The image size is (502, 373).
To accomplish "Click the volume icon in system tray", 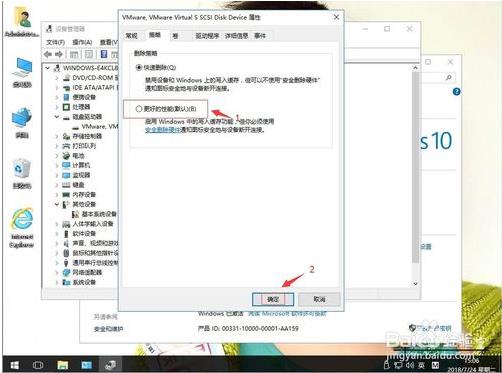I will tap(410, 365).
